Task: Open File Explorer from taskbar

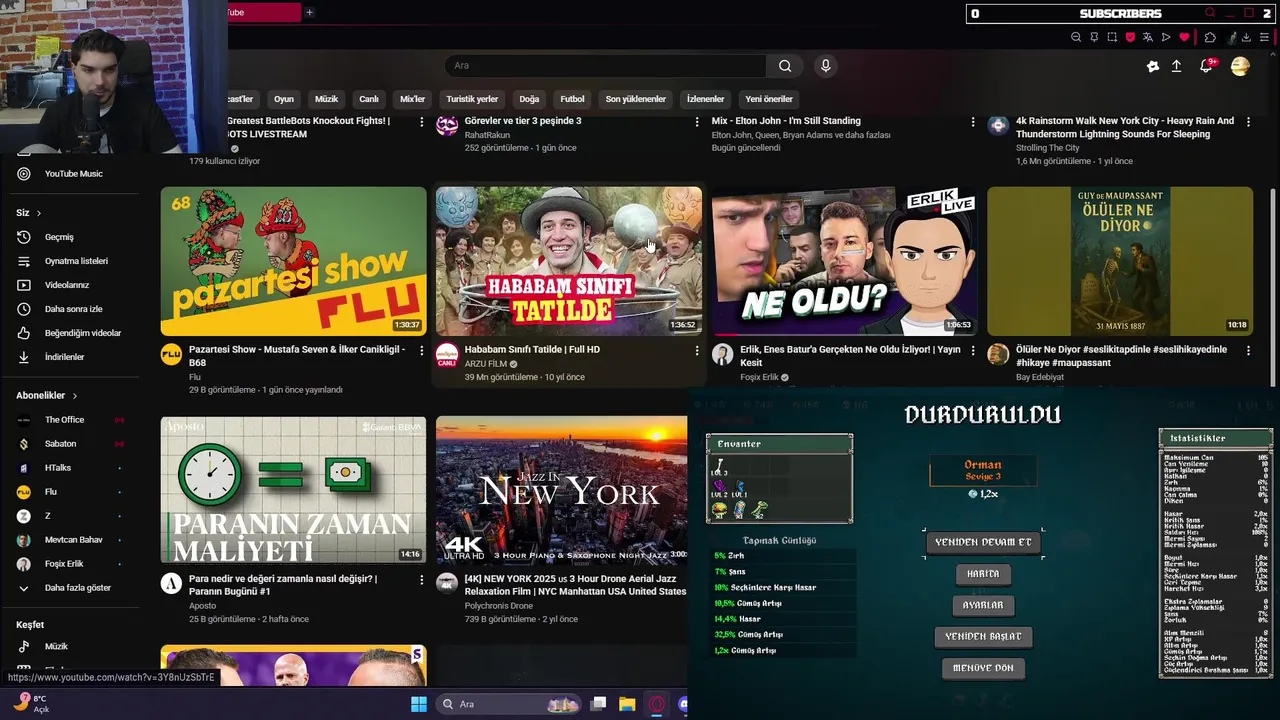Action: 627,704
